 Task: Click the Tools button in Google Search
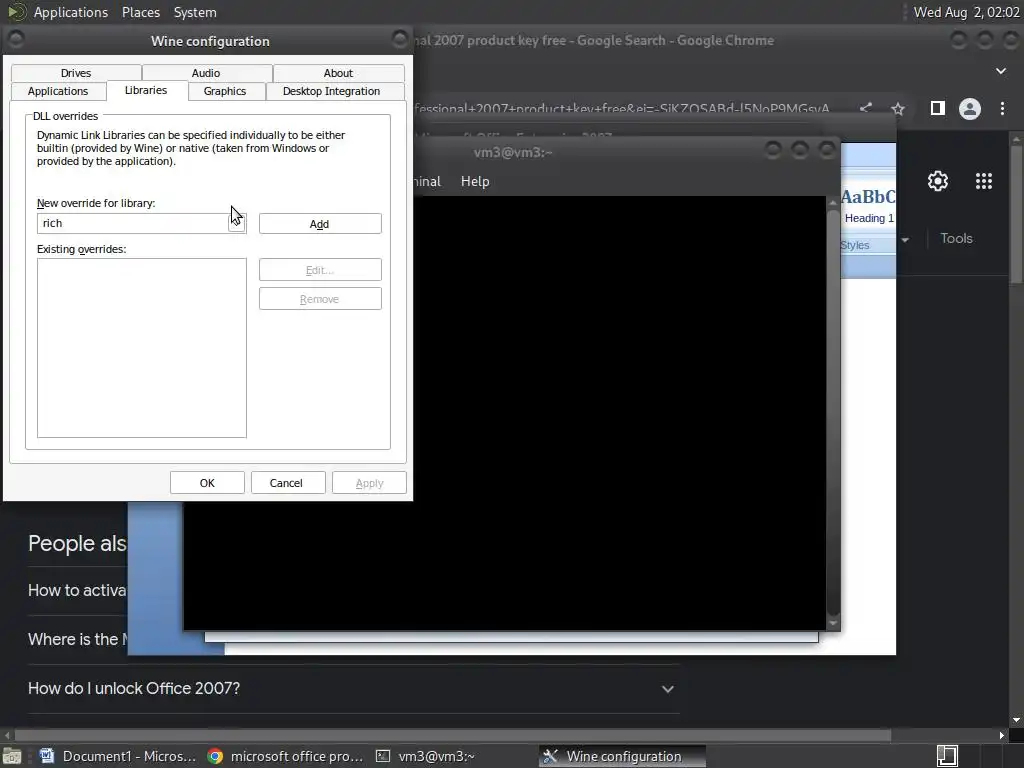(956, 238)
